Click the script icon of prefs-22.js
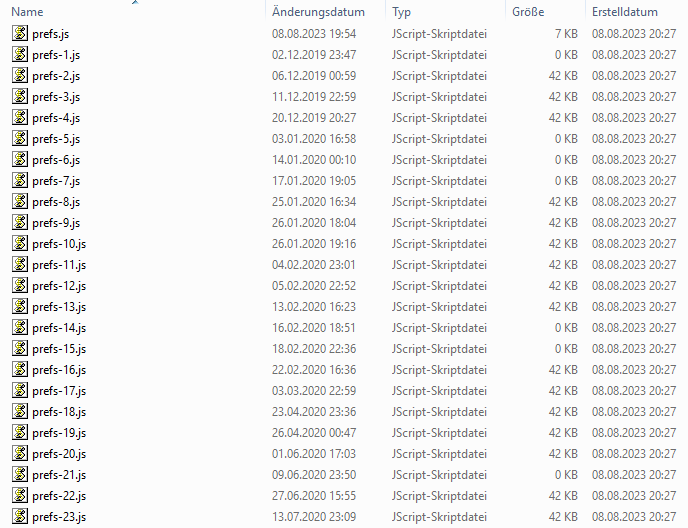Viewport: 688px width, 528px height. pyautogui.click(x=20, y=496)
